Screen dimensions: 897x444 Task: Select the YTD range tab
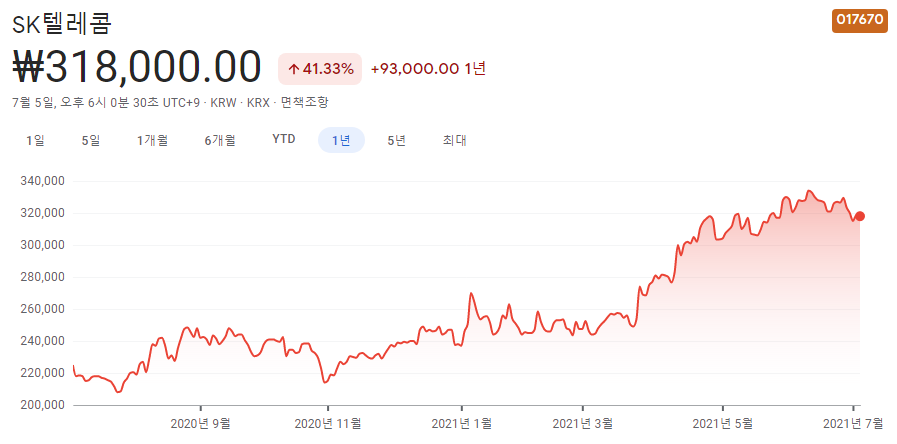click(284, 140)
